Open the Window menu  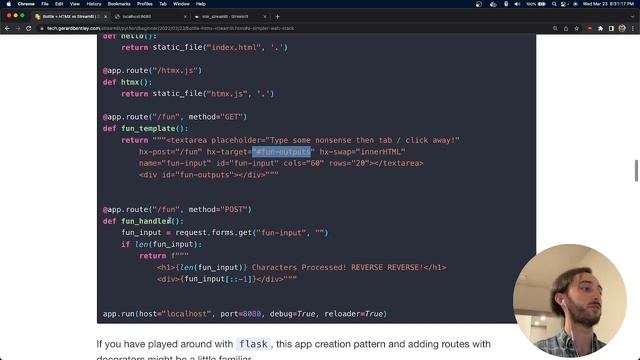tap(181, 4)
